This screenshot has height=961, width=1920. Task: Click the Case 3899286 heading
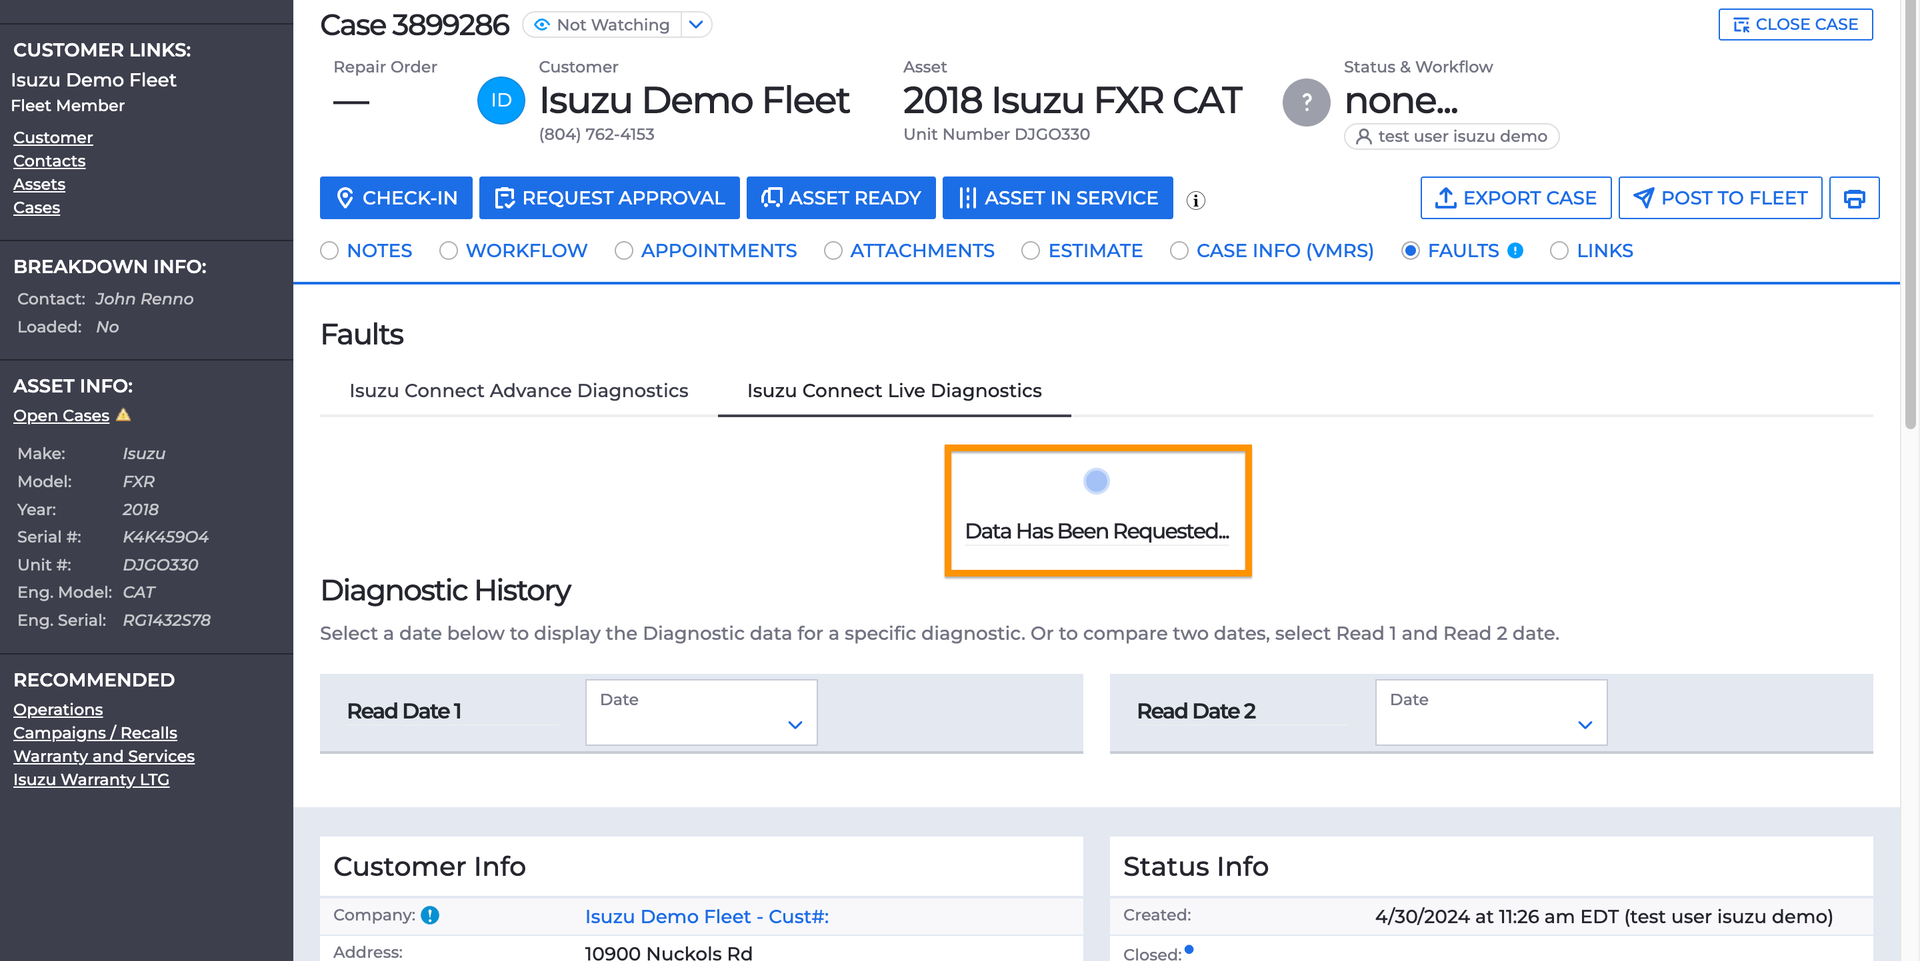(x=414, y=25)
